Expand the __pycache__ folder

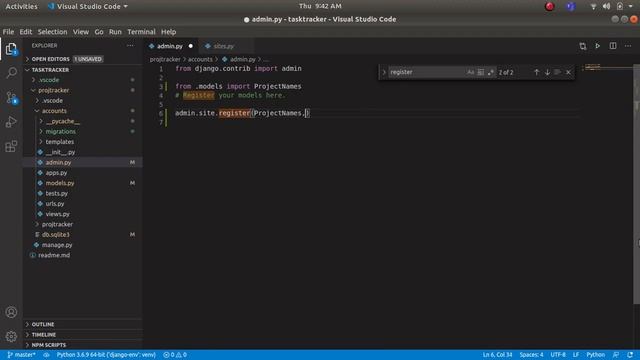62,121
